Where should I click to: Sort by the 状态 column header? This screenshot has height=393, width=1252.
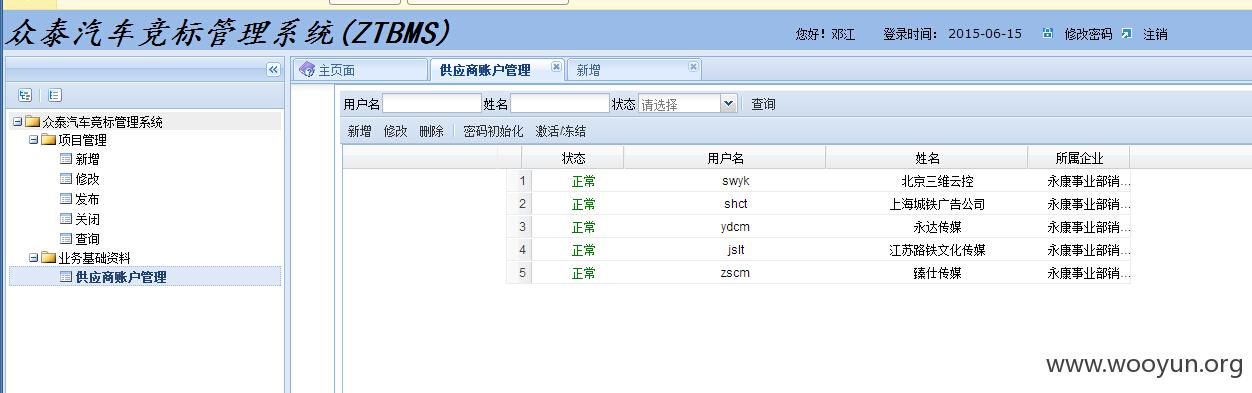pos(573,158)
